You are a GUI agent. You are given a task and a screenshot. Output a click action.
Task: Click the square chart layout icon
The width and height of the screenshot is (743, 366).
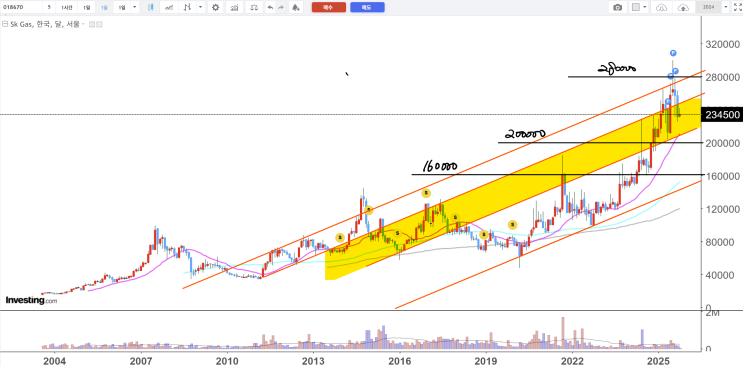(636, 7)
